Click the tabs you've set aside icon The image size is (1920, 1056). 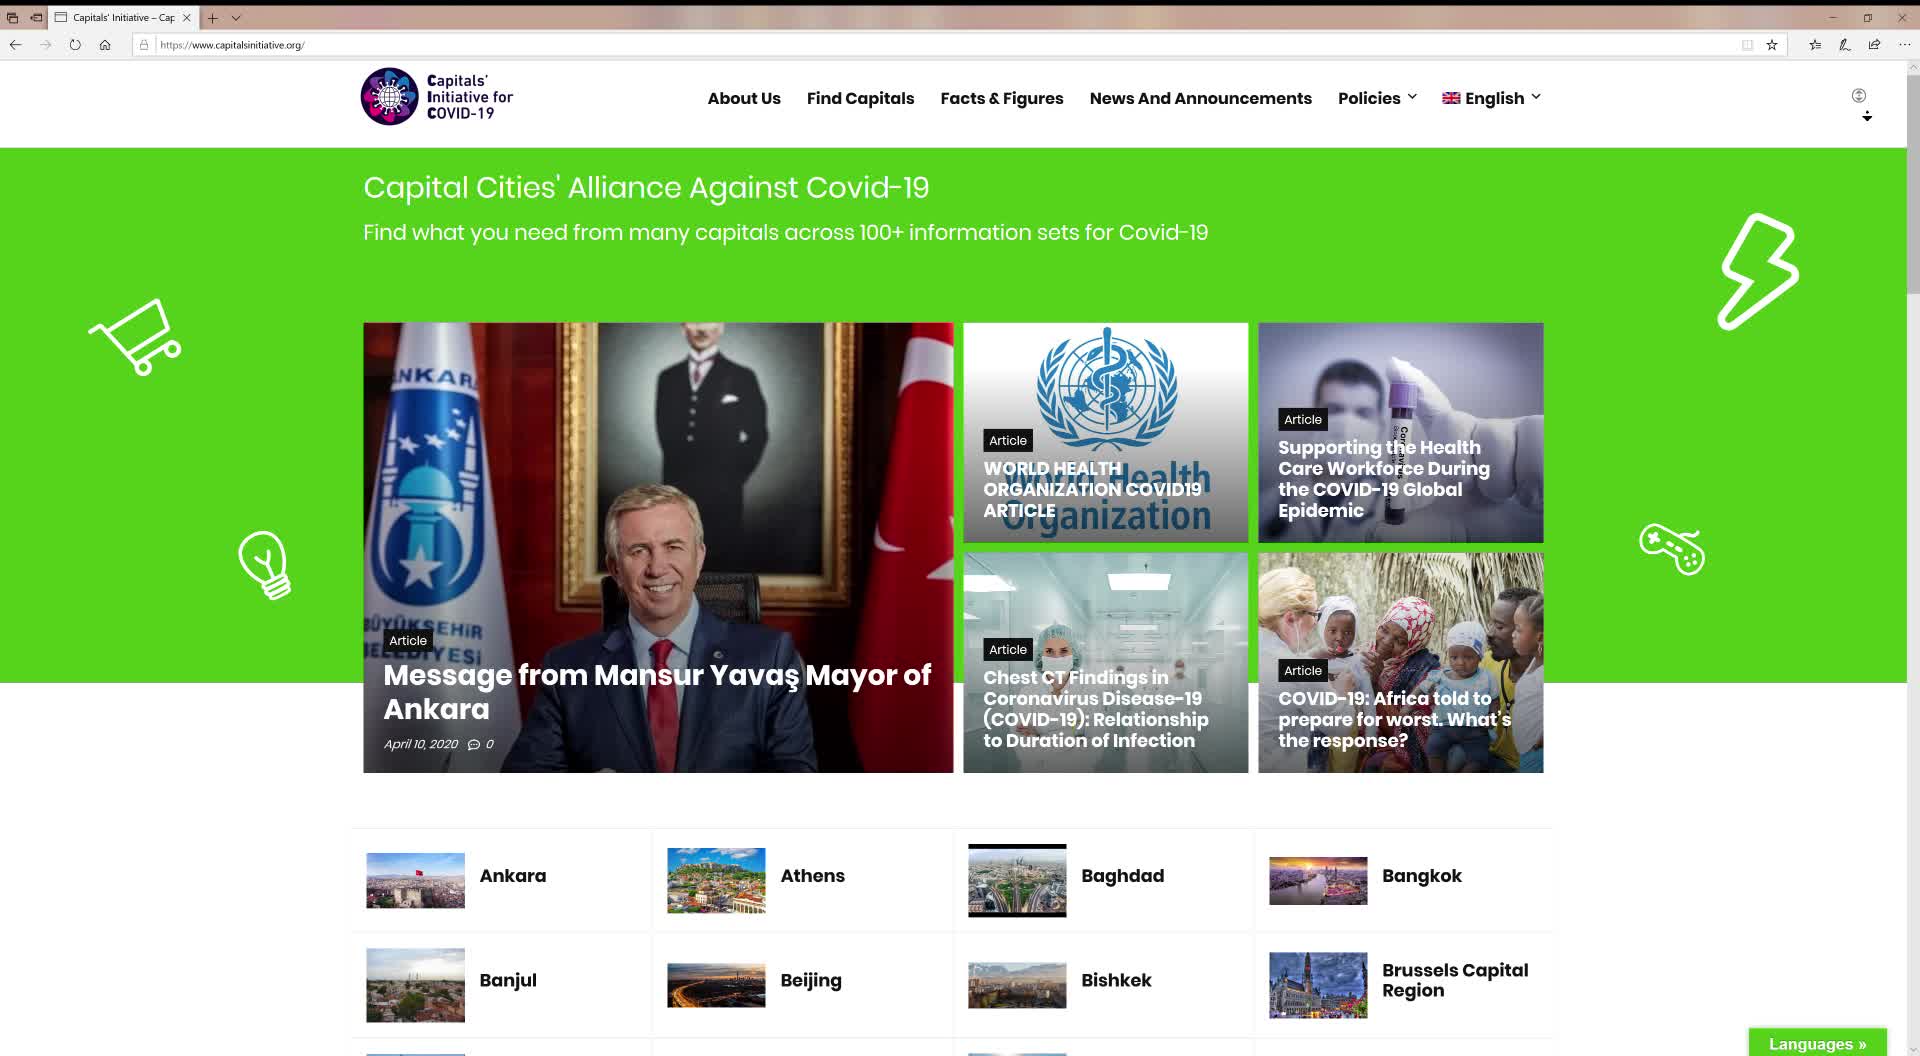pyautogui.click(x=12, y=18)
